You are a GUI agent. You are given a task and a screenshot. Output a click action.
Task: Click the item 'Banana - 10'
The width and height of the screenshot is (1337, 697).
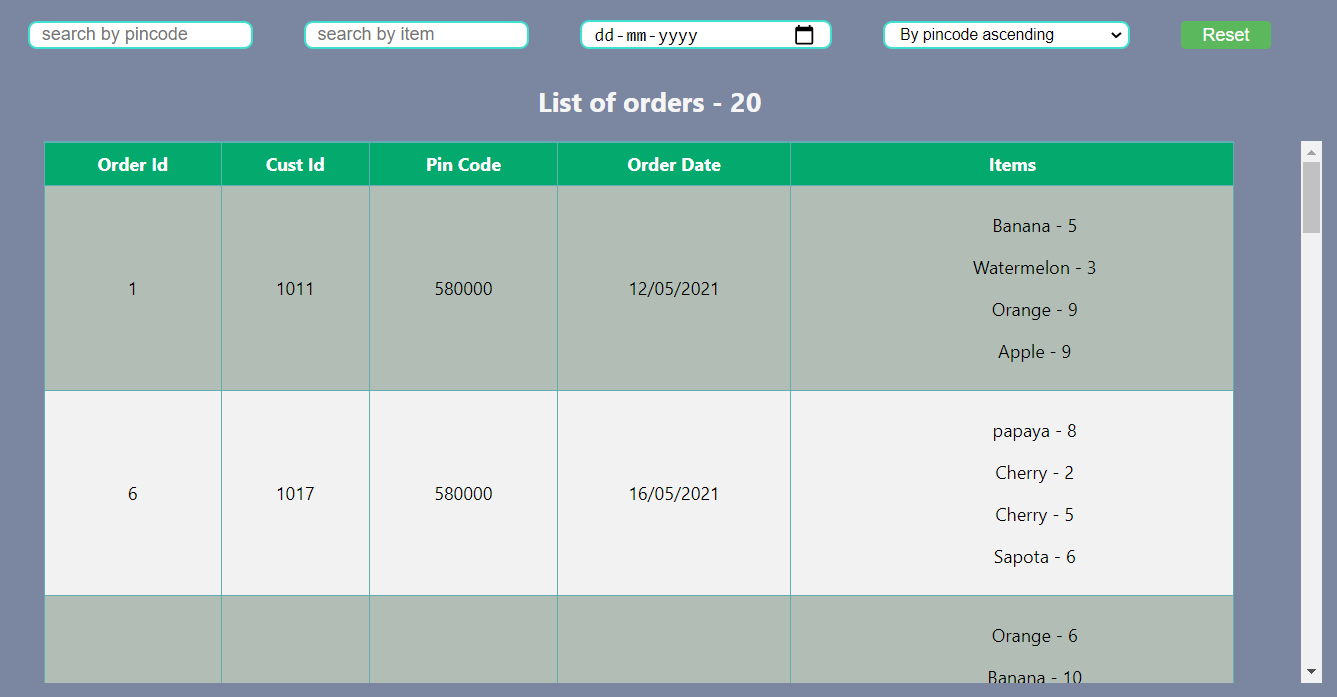coord(1034,677)
